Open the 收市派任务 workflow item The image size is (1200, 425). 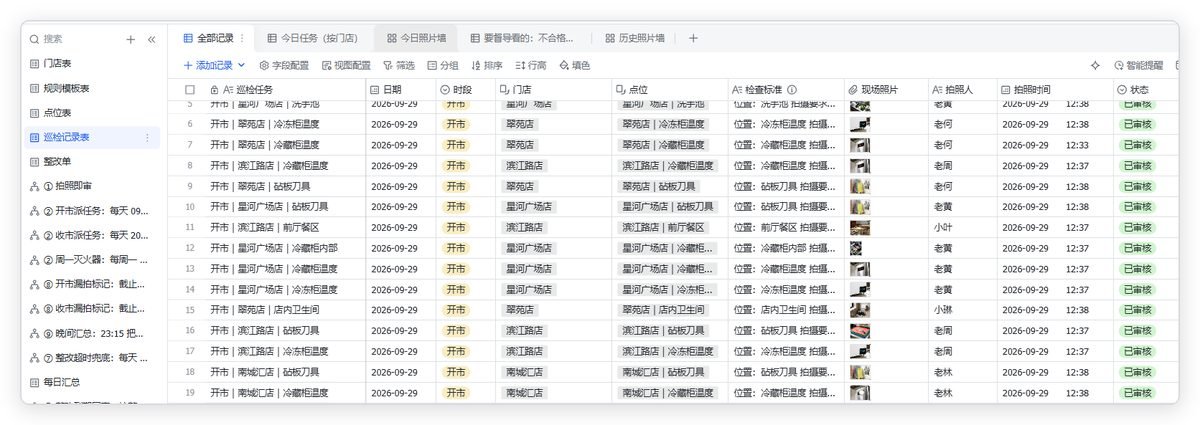pos(90,235)
